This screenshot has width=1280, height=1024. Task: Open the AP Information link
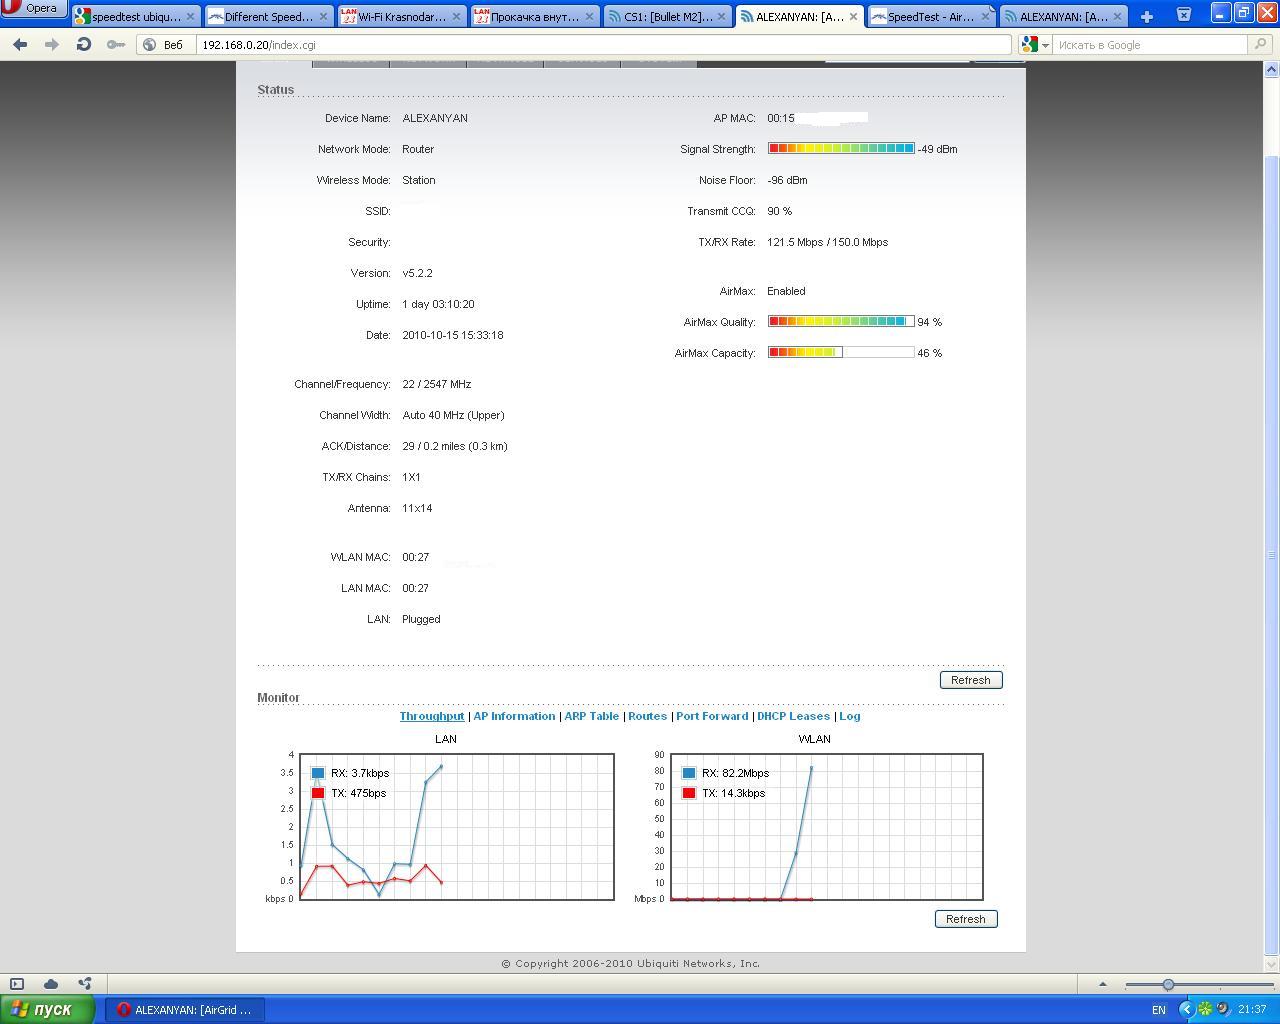tap(514, 716)
